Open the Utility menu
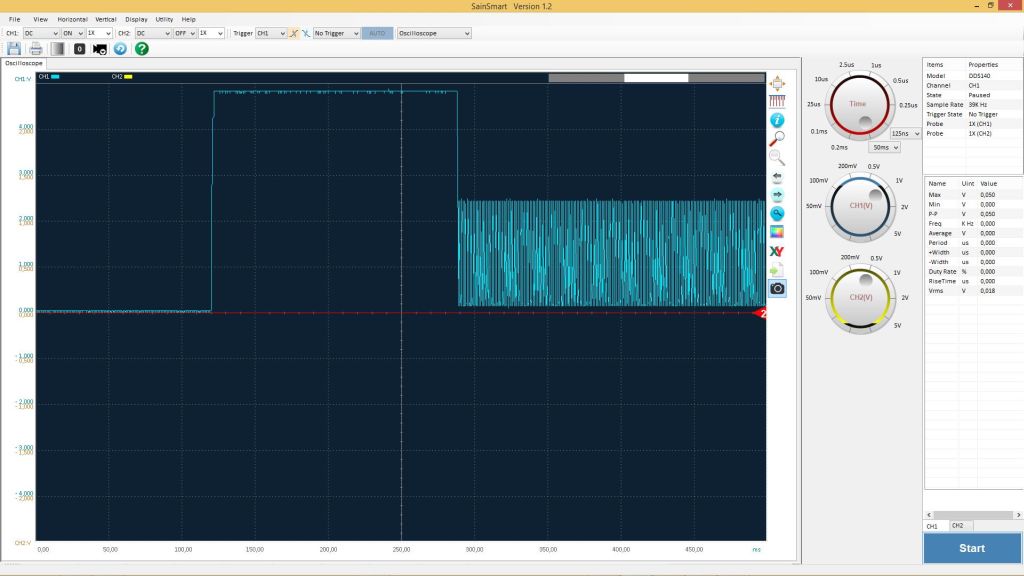 pyautogui.click(x=164, y=20)
